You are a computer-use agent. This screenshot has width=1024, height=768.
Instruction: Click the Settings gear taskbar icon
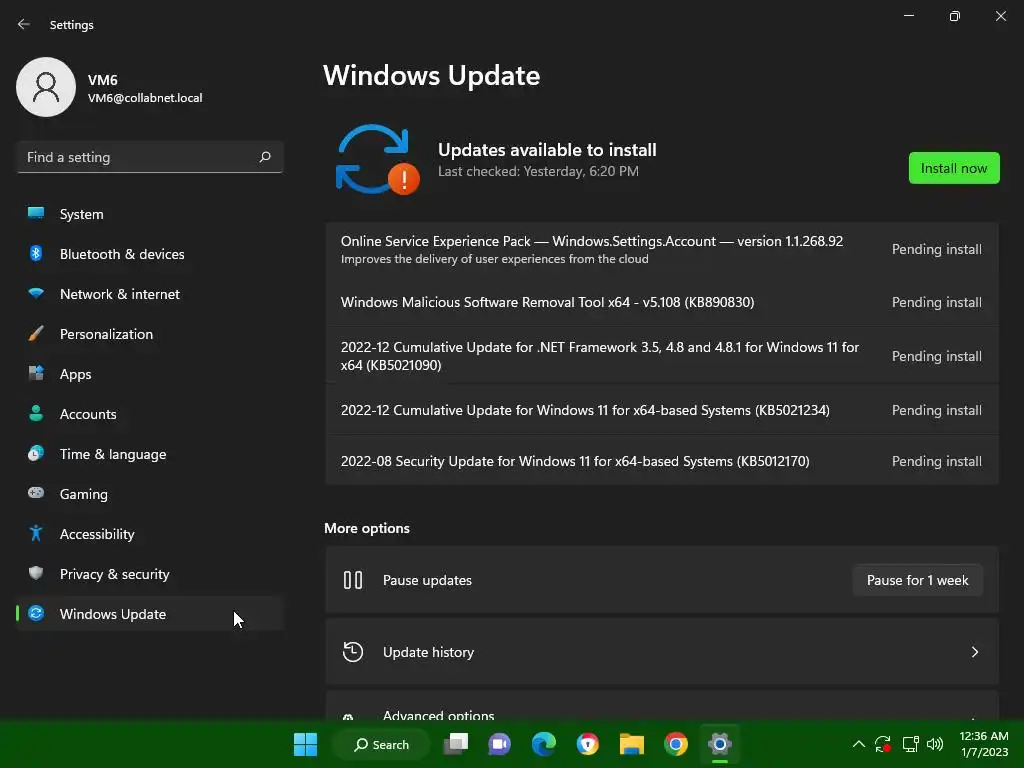(x=720, y=744)
